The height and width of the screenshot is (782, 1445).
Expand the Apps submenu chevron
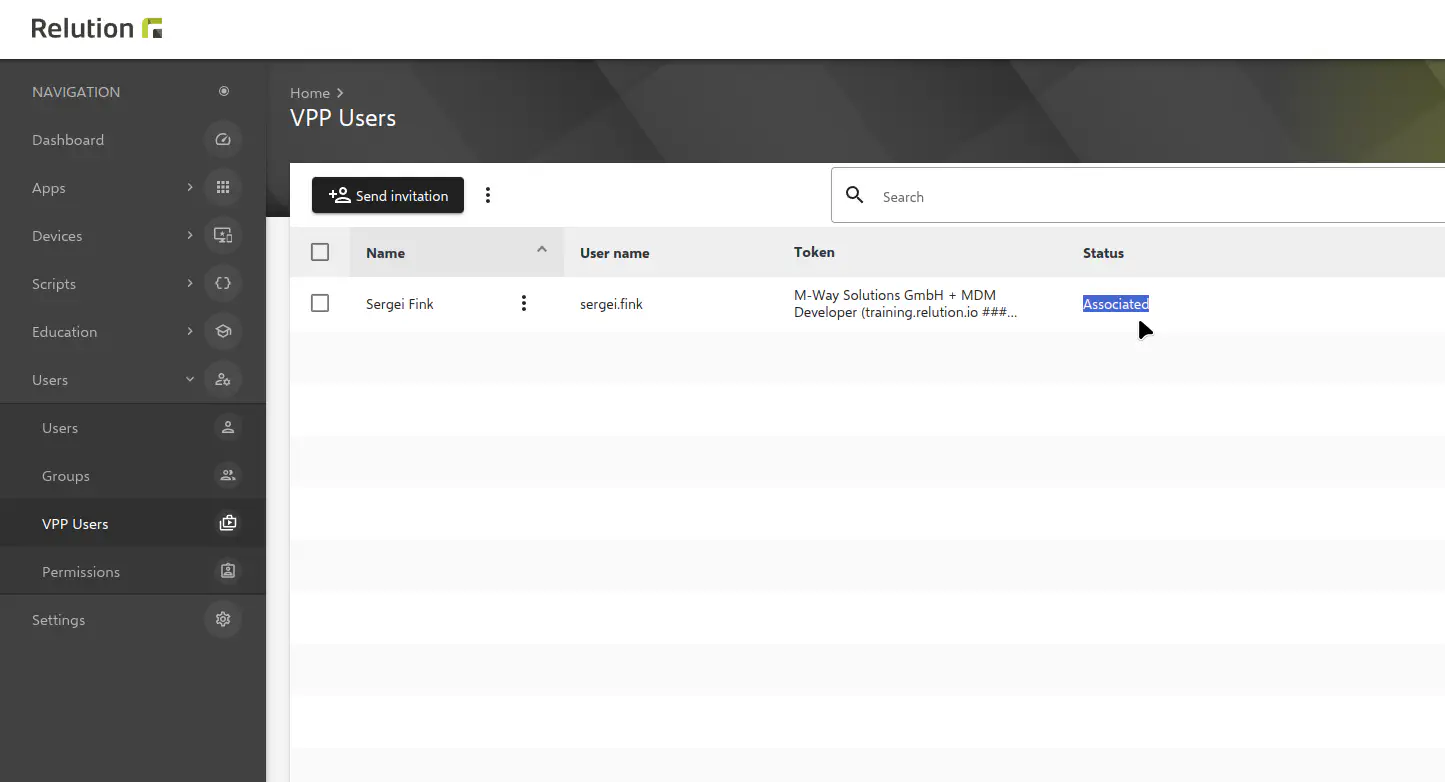point(190,188)
